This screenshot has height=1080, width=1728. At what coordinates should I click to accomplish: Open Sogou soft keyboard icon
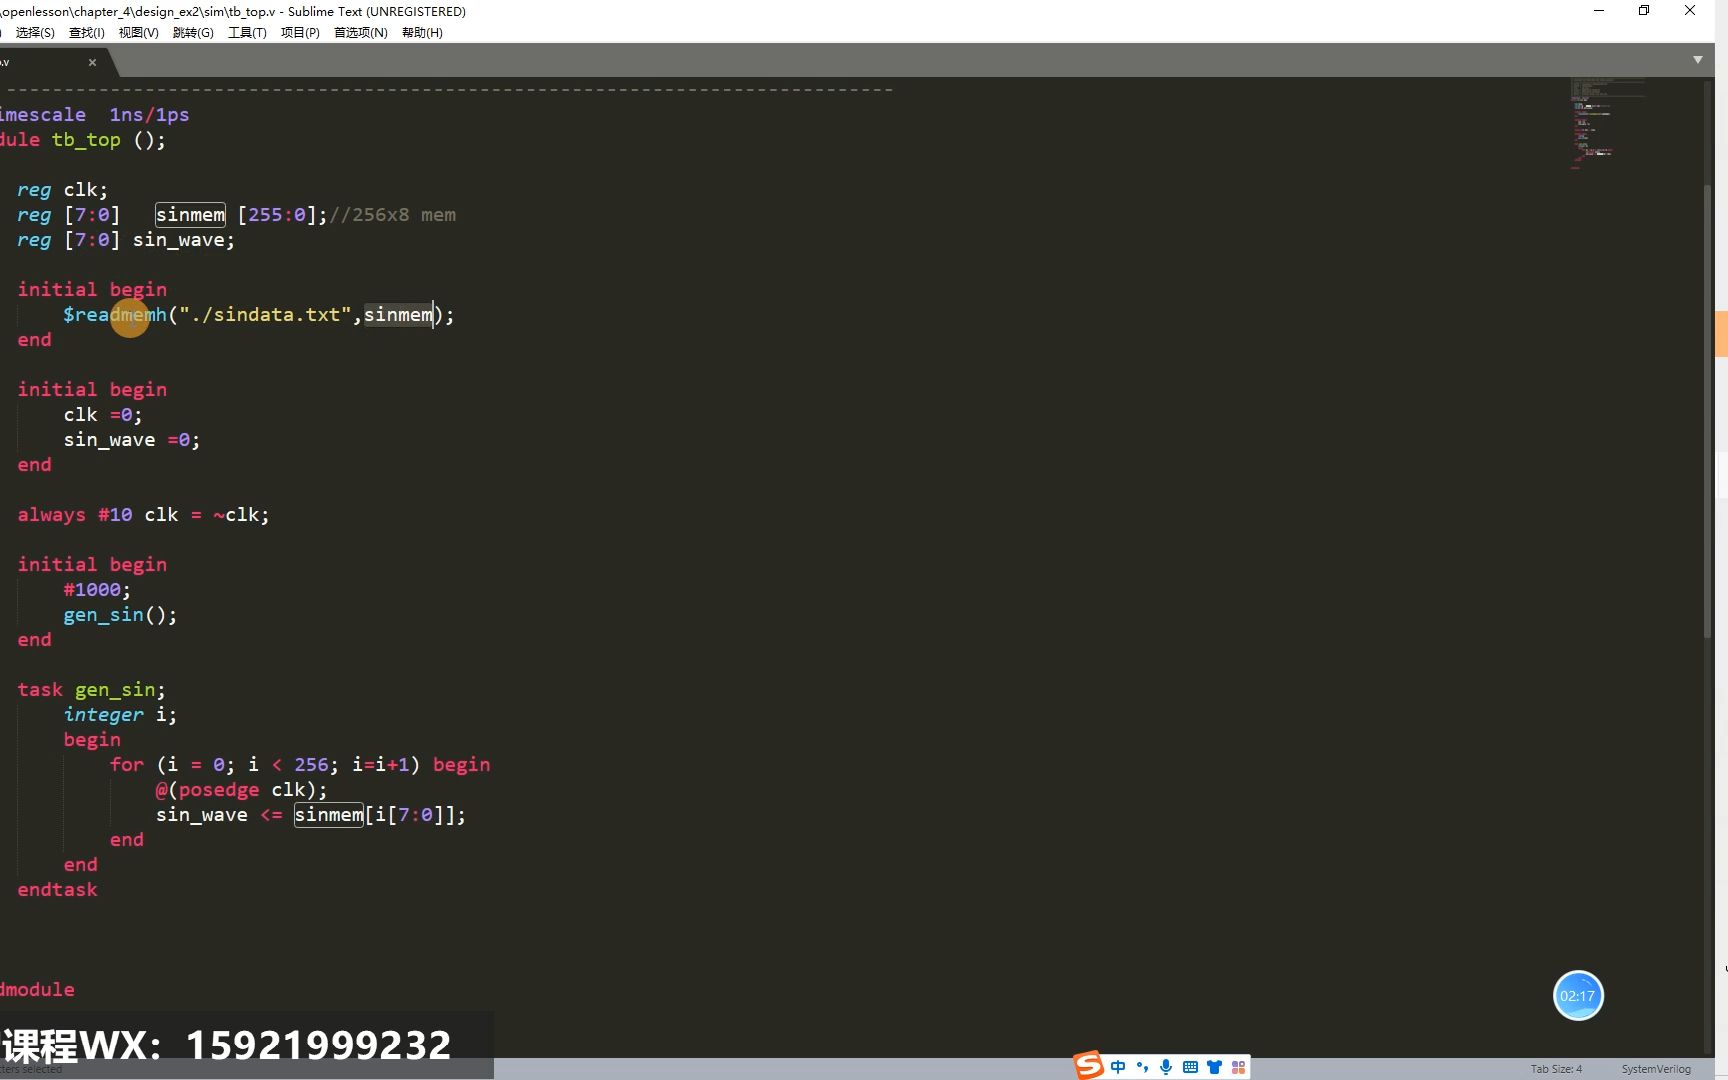click(x=1190, y=1067)
